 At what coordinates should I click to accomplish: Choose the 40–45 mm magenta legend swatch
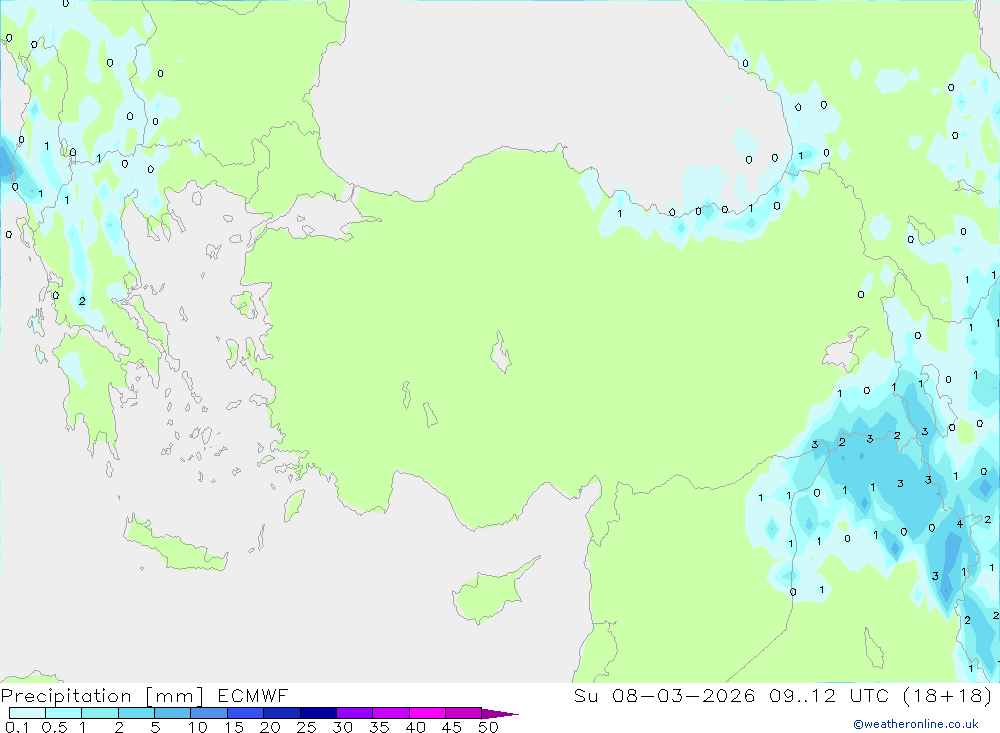coord(427,713)
